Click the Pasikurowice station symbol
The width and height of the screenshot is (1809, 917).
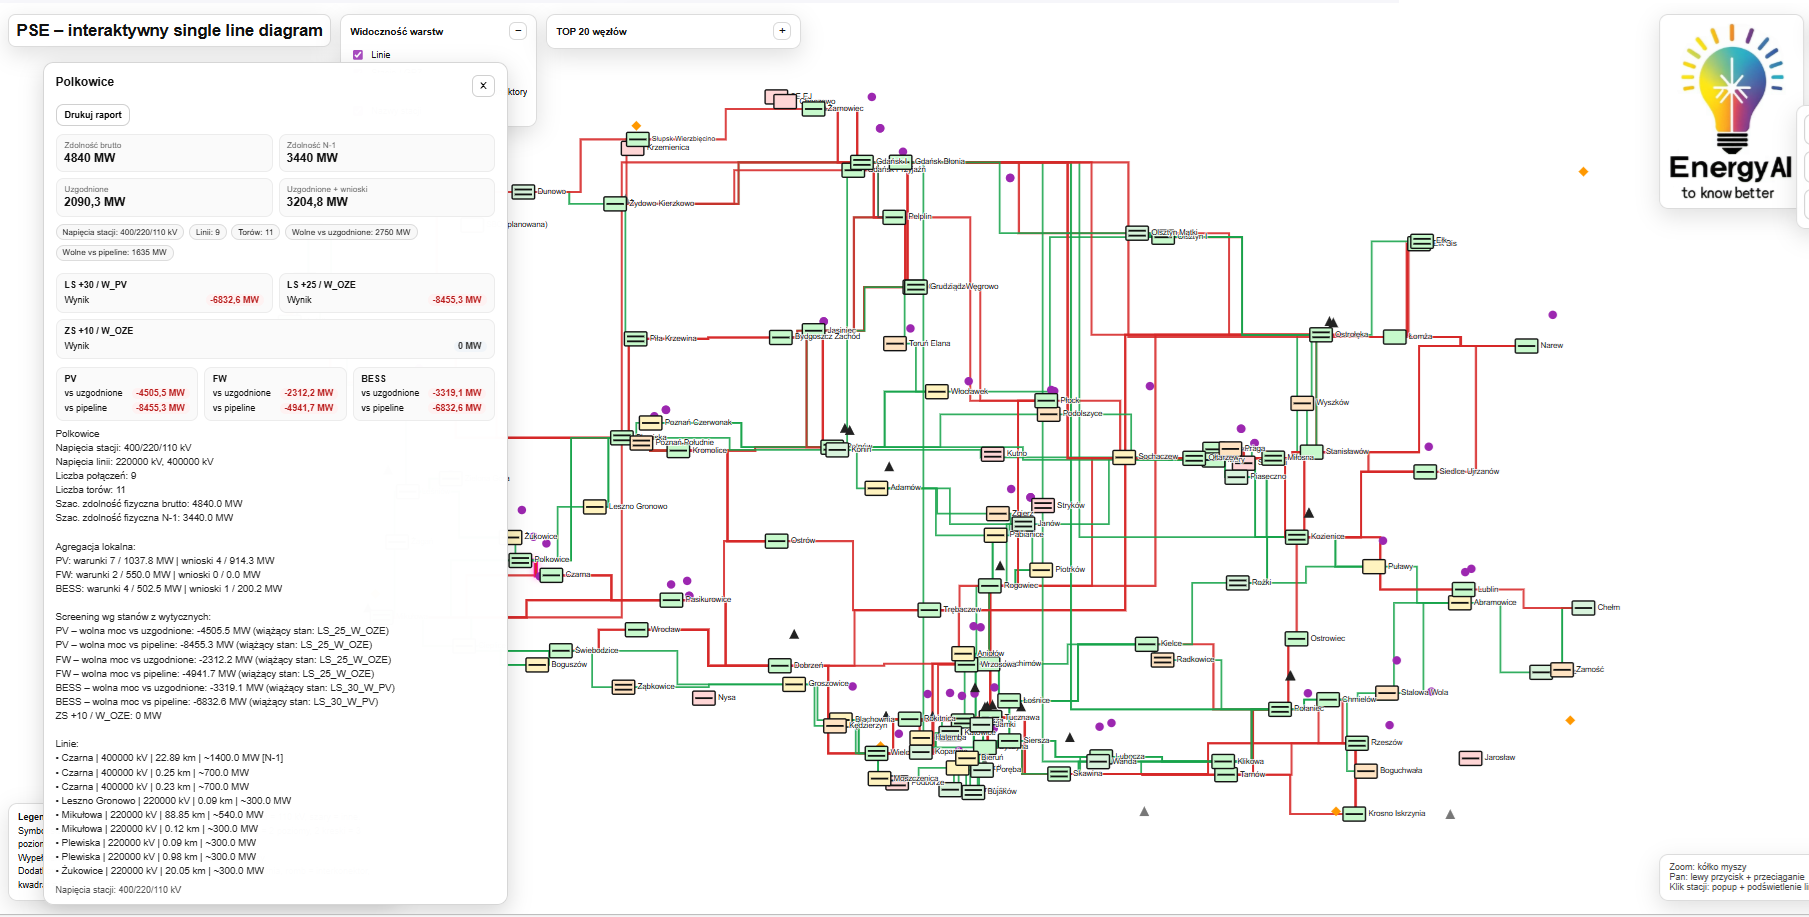pyautogui.click(x=671, y=600)
